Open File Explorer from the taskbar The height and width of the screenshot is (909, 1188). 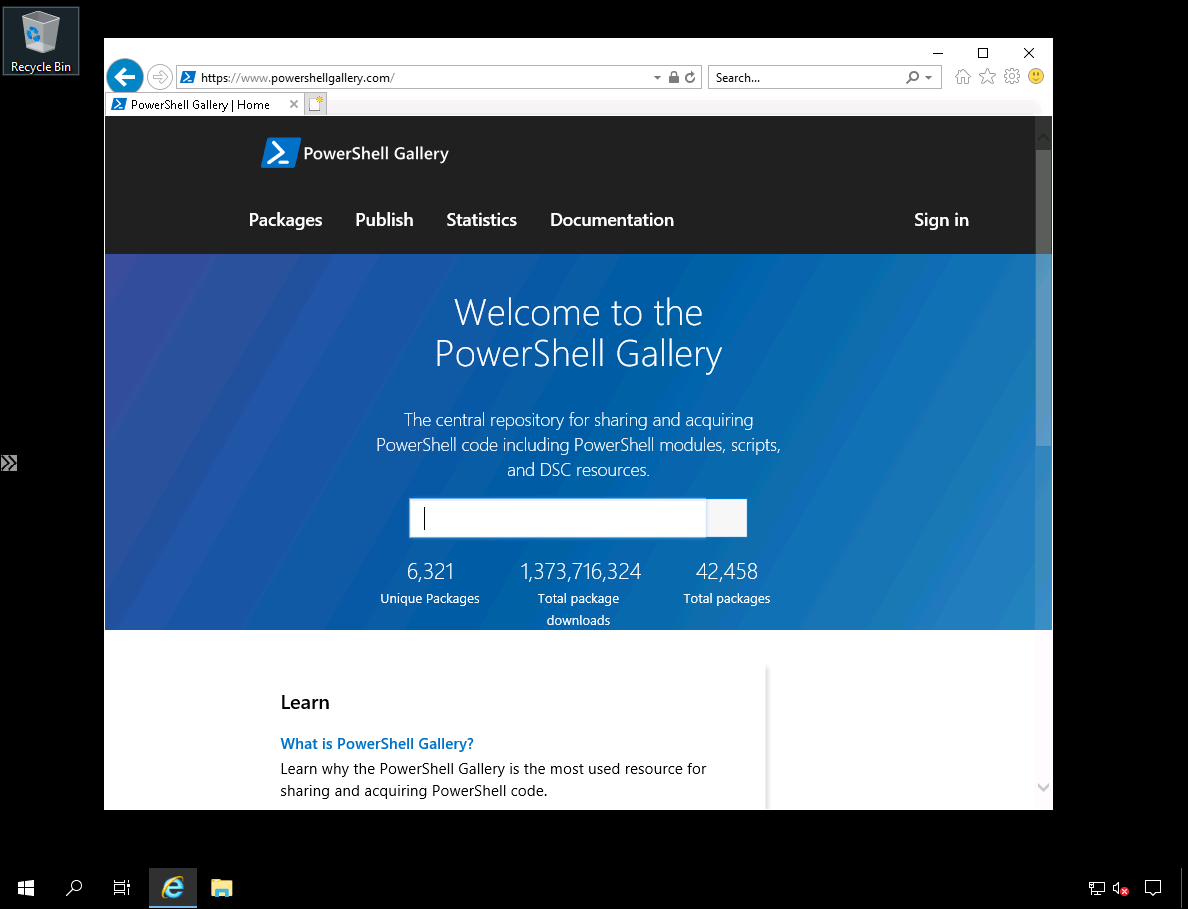[221, 887]
